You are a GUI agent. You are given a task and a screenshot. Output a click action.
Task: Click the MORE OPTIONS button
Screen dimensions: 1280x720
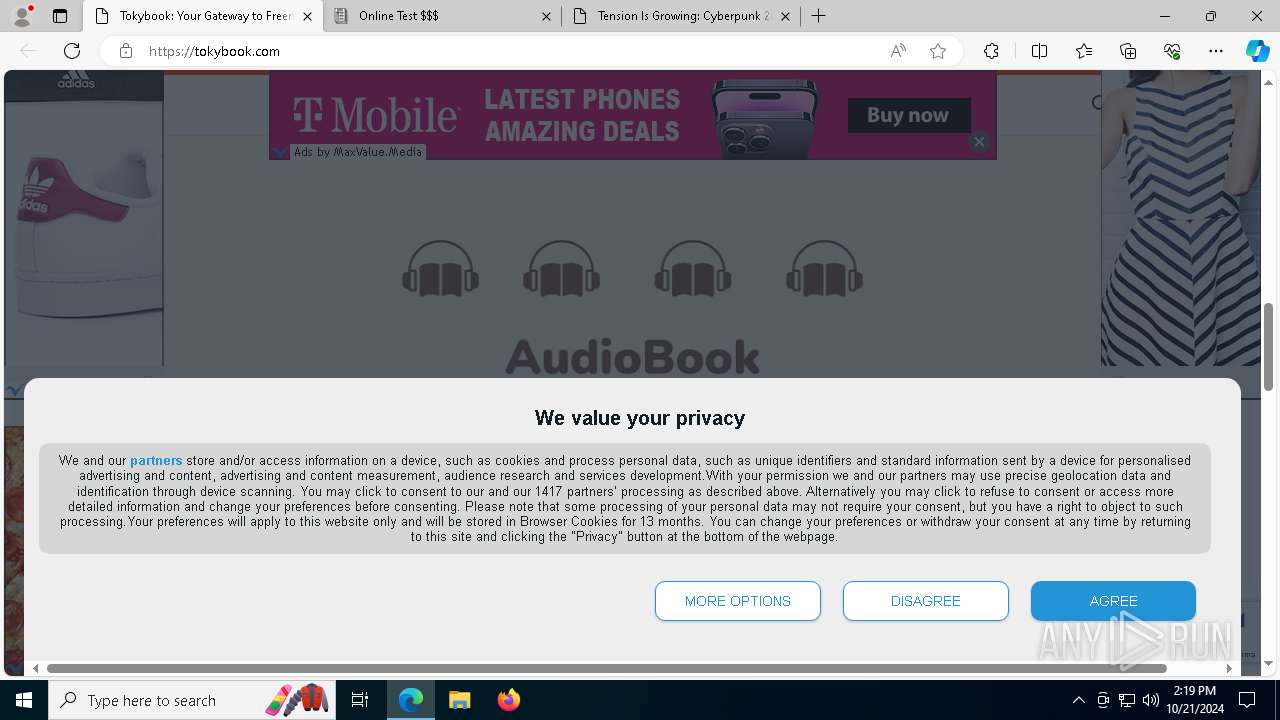tap(738, 601)
